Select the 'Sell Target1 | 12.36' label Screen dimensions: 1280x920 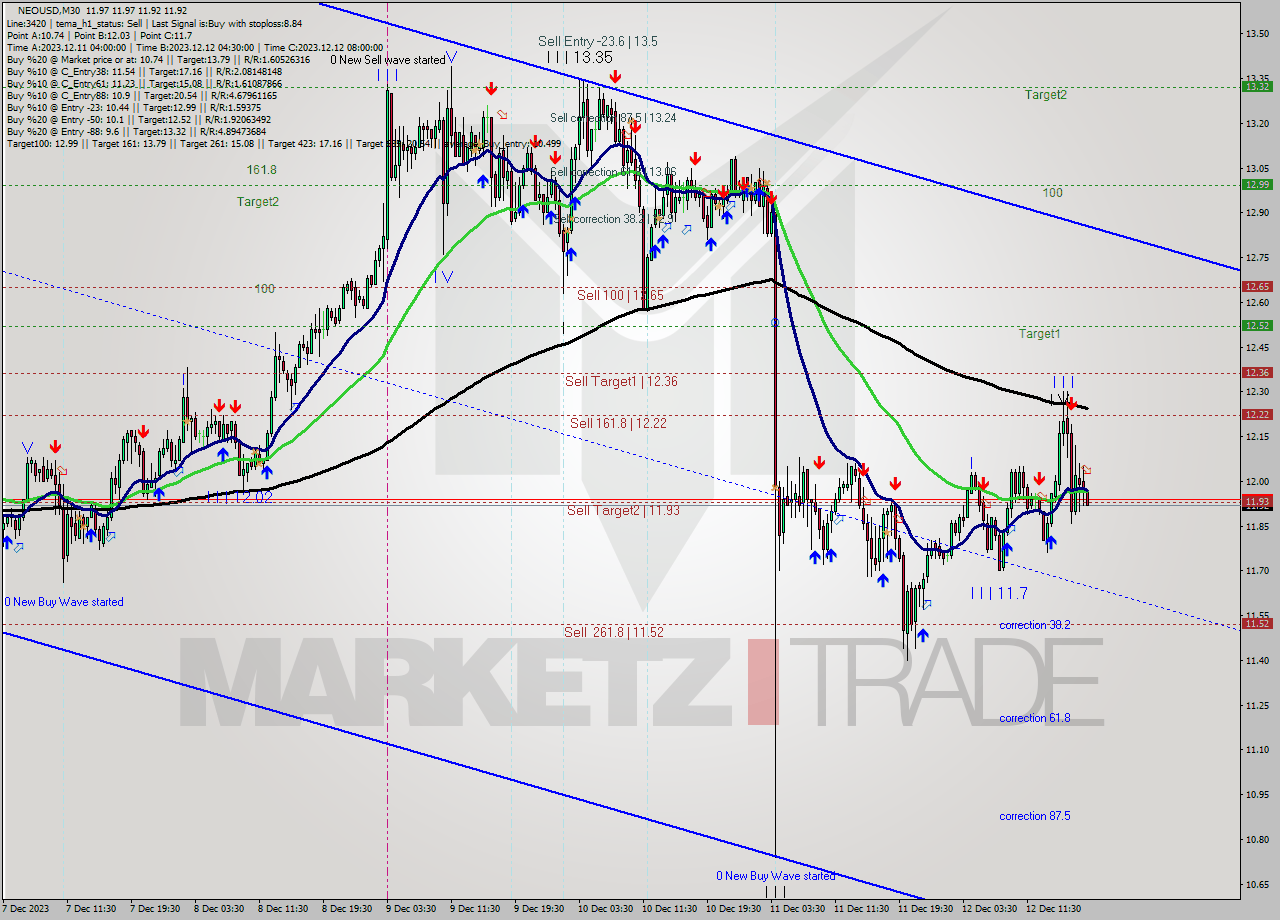[x=621, y=381]
